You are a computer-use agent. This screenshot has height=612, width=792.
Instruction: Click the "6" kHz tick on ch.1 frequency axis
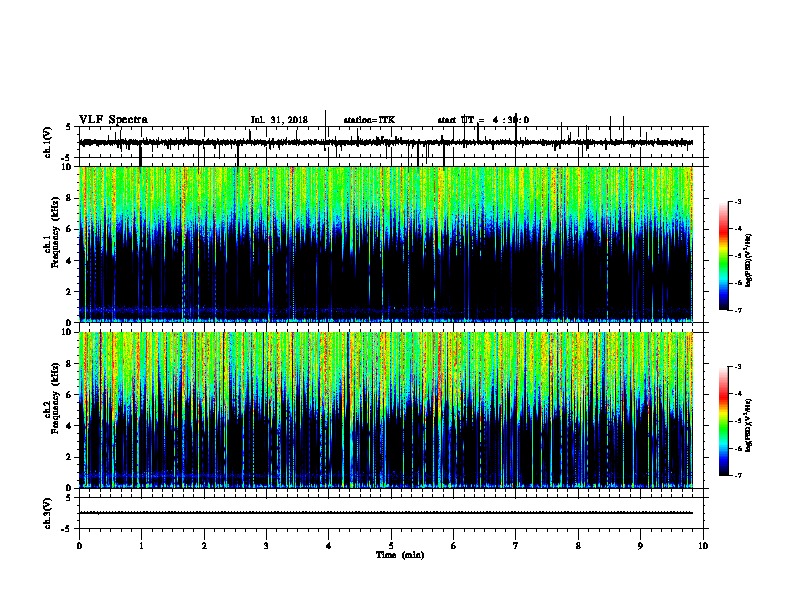pos(70,229)
